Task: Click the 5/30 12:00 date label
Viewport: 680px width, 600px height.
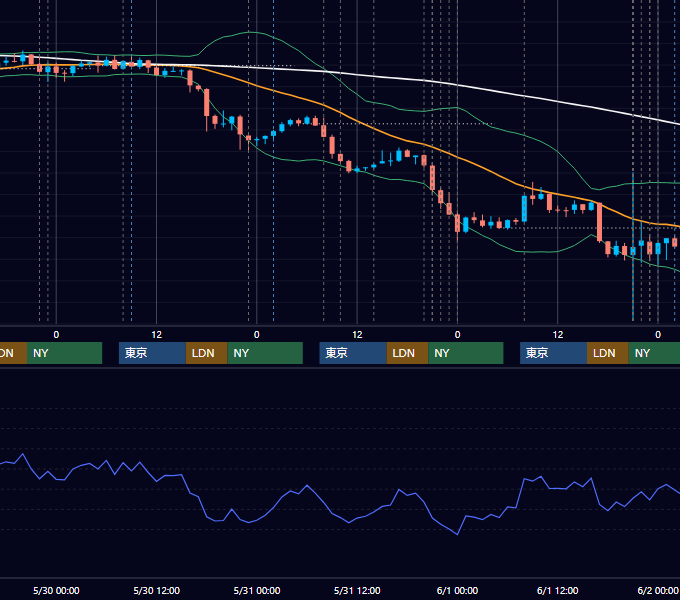Action: click(x=156, y=590)
